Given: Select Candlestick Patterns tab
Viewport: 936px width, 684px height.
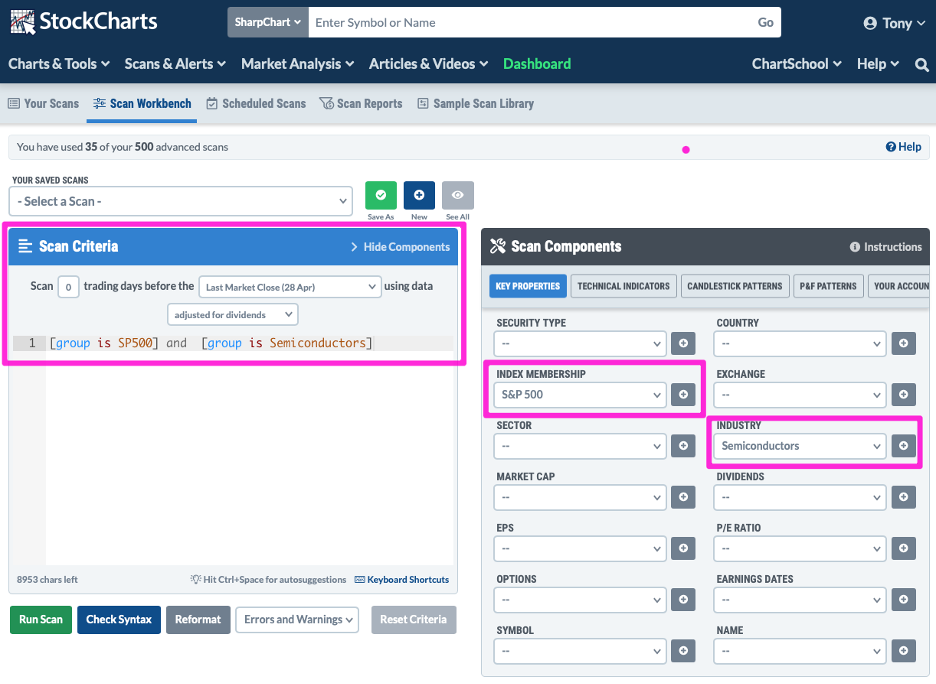Looking at the screenshot, I should pos(735,286).
